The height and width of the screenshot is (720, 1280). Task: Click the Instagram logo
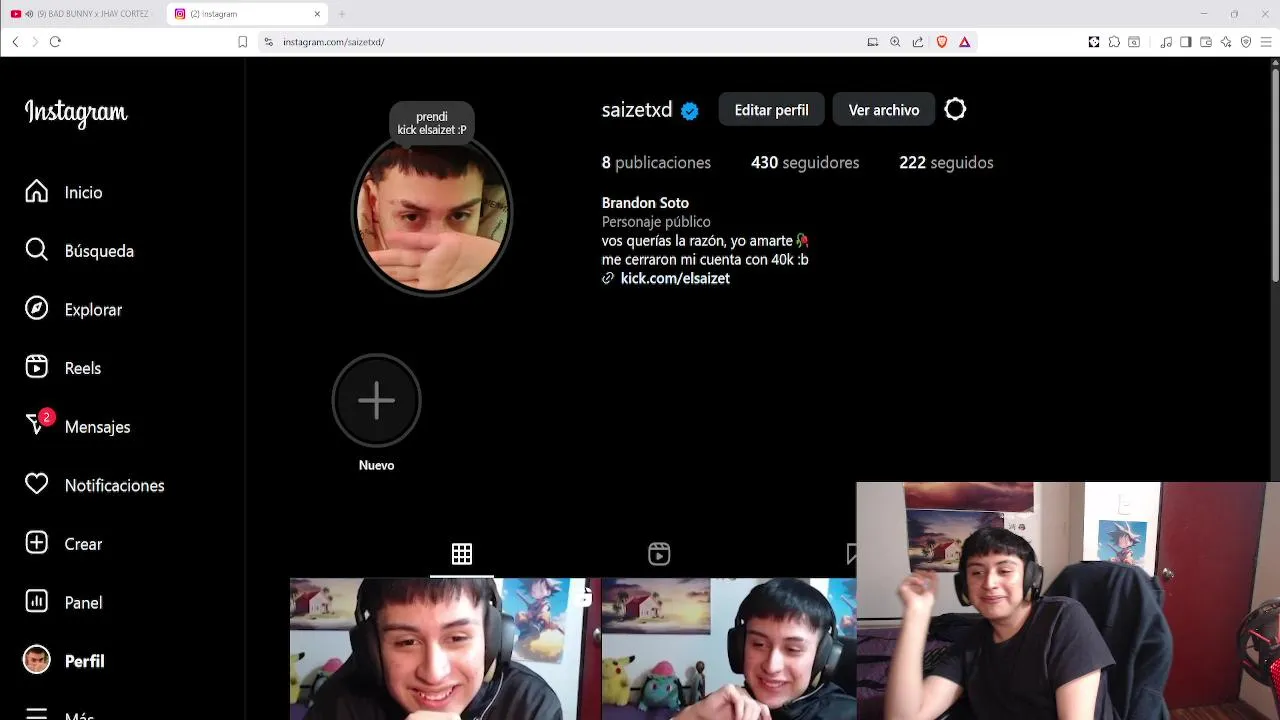(x=76, y=112)
